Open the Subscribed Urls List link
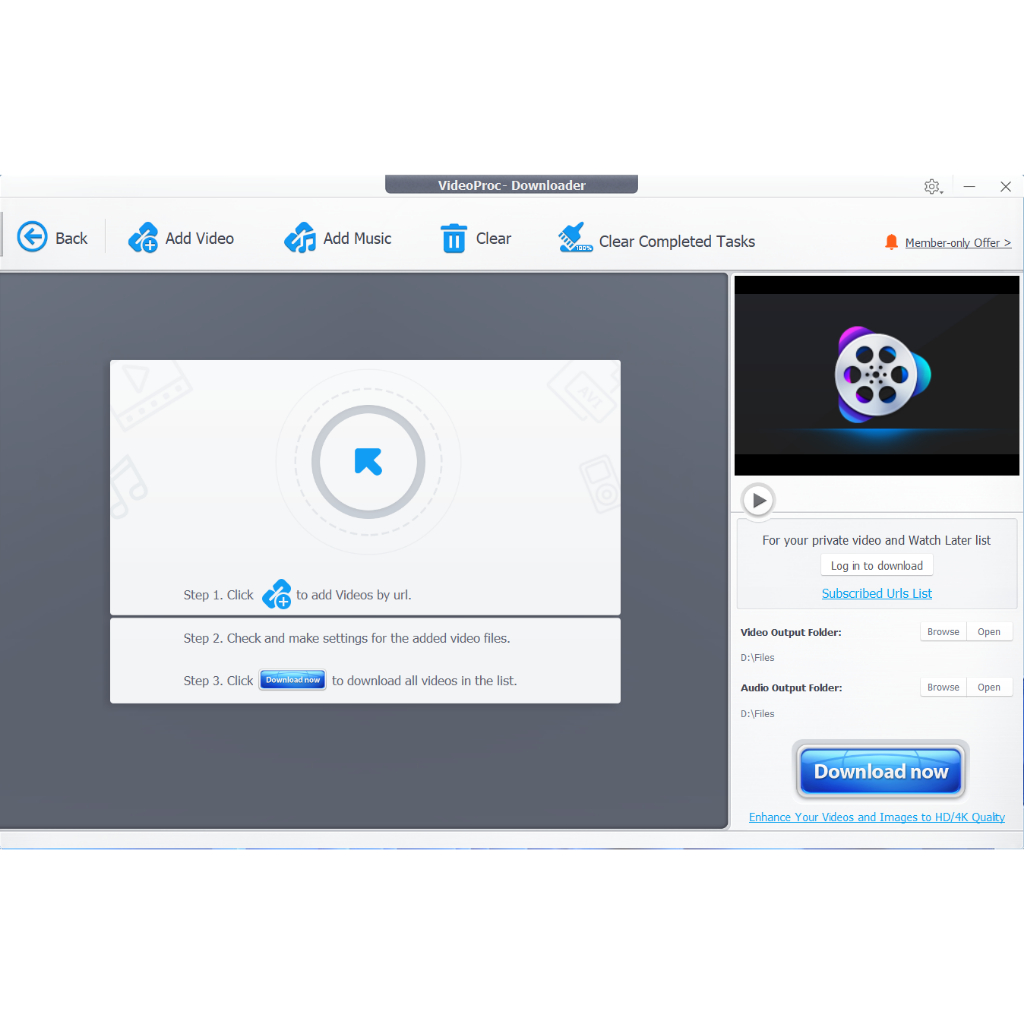Image resolution: width=1024 pixels, height=1024 pixels. point(877,593)
